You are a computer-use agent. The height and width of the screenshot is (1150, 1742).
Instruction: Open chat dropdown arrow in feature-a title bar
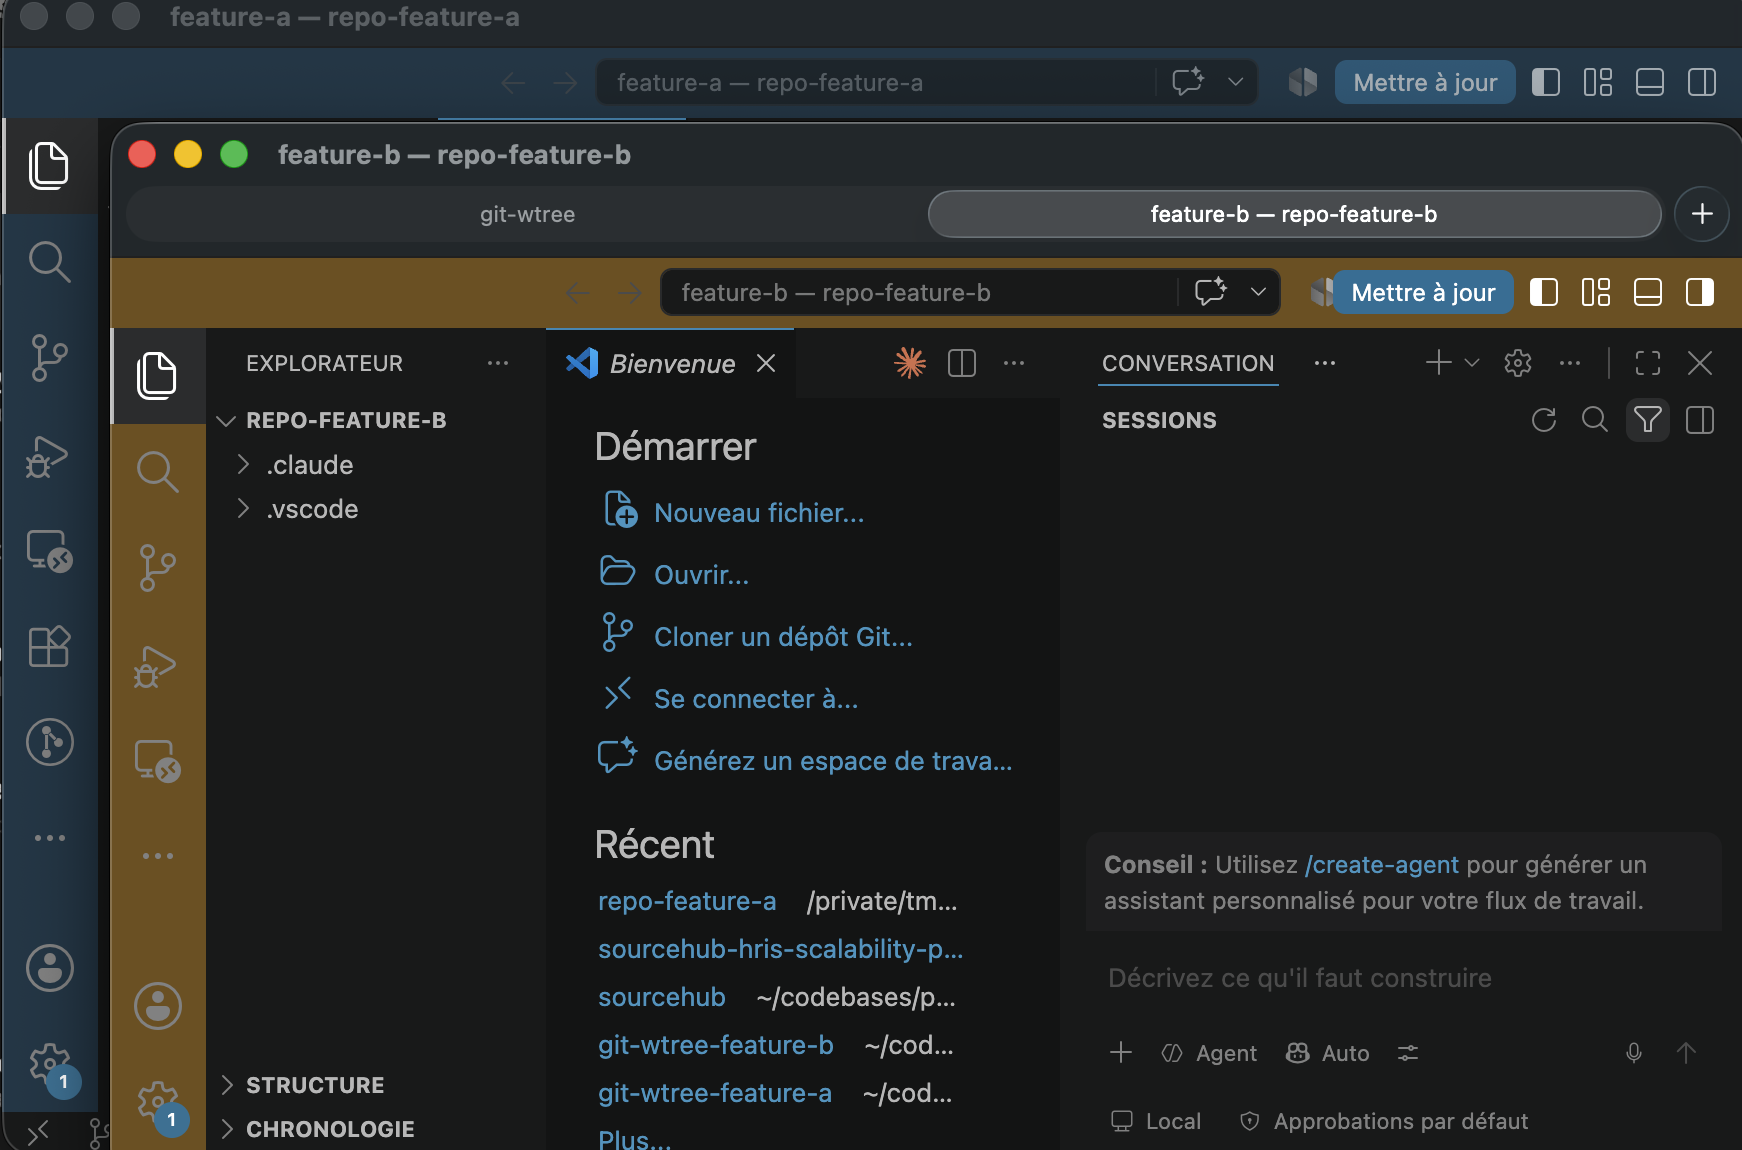pyautogui.click(x=1235, y=82)
